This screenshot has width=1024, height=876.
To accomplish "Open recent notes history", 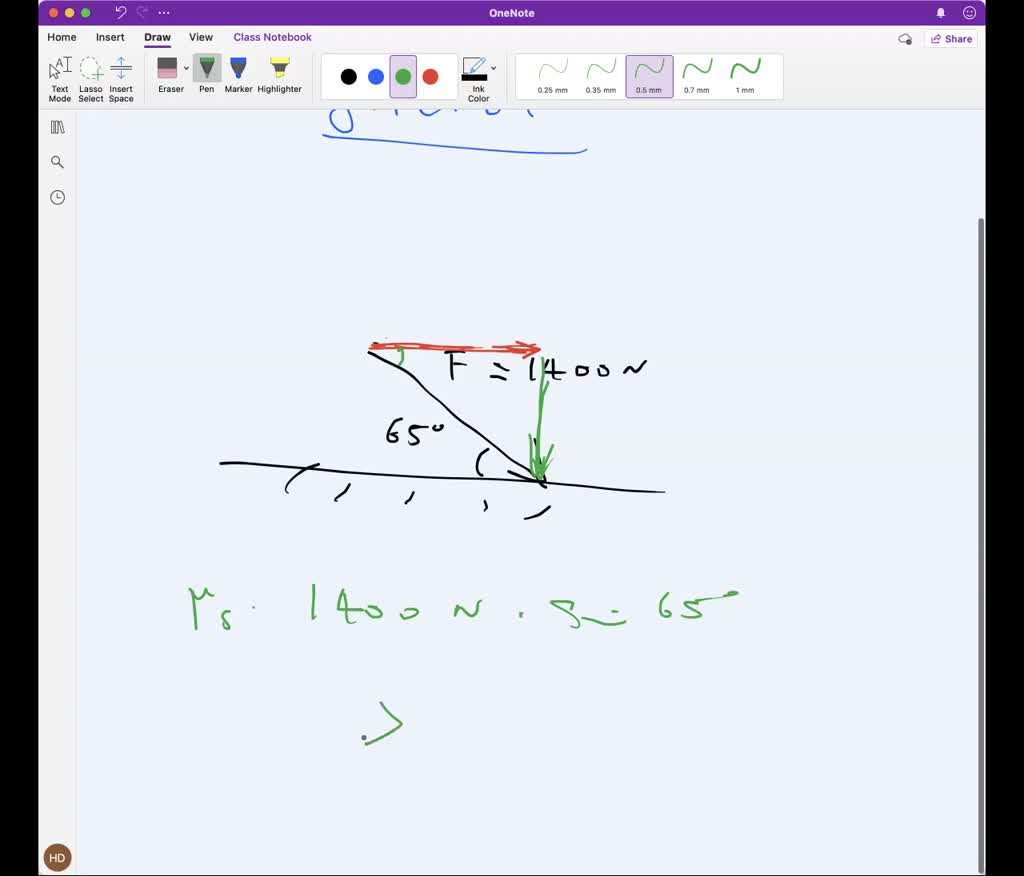I will [x=57, y=197].
